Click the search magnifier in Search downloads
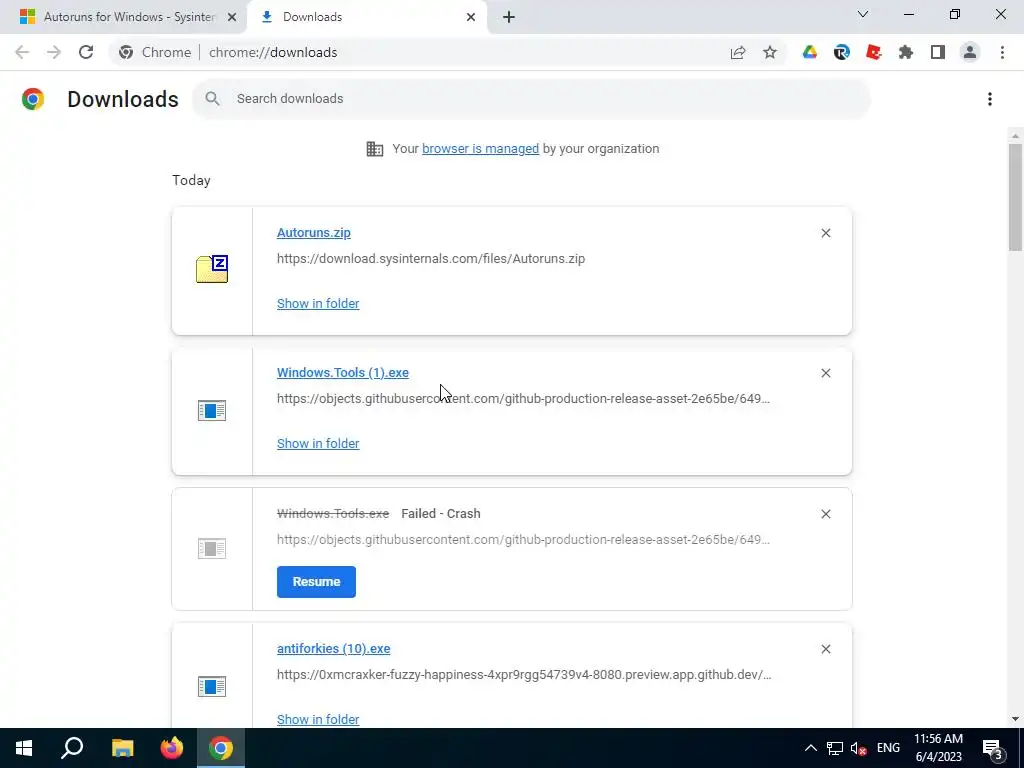 tap(212, 99)
